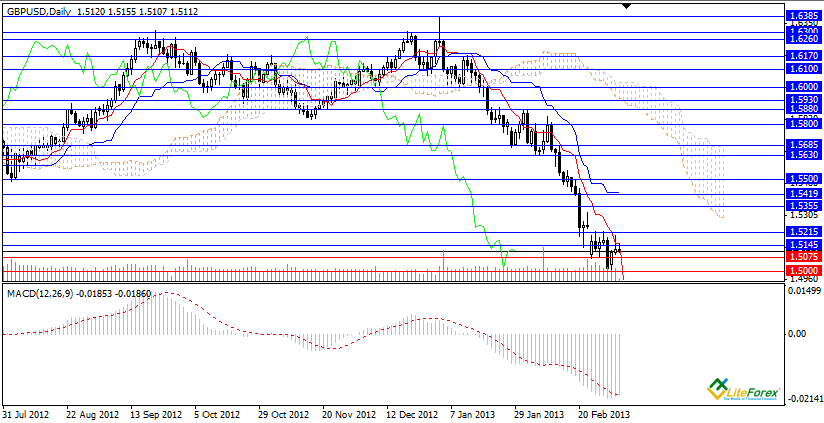Click the chart shift triangle marker

(627, 7)
